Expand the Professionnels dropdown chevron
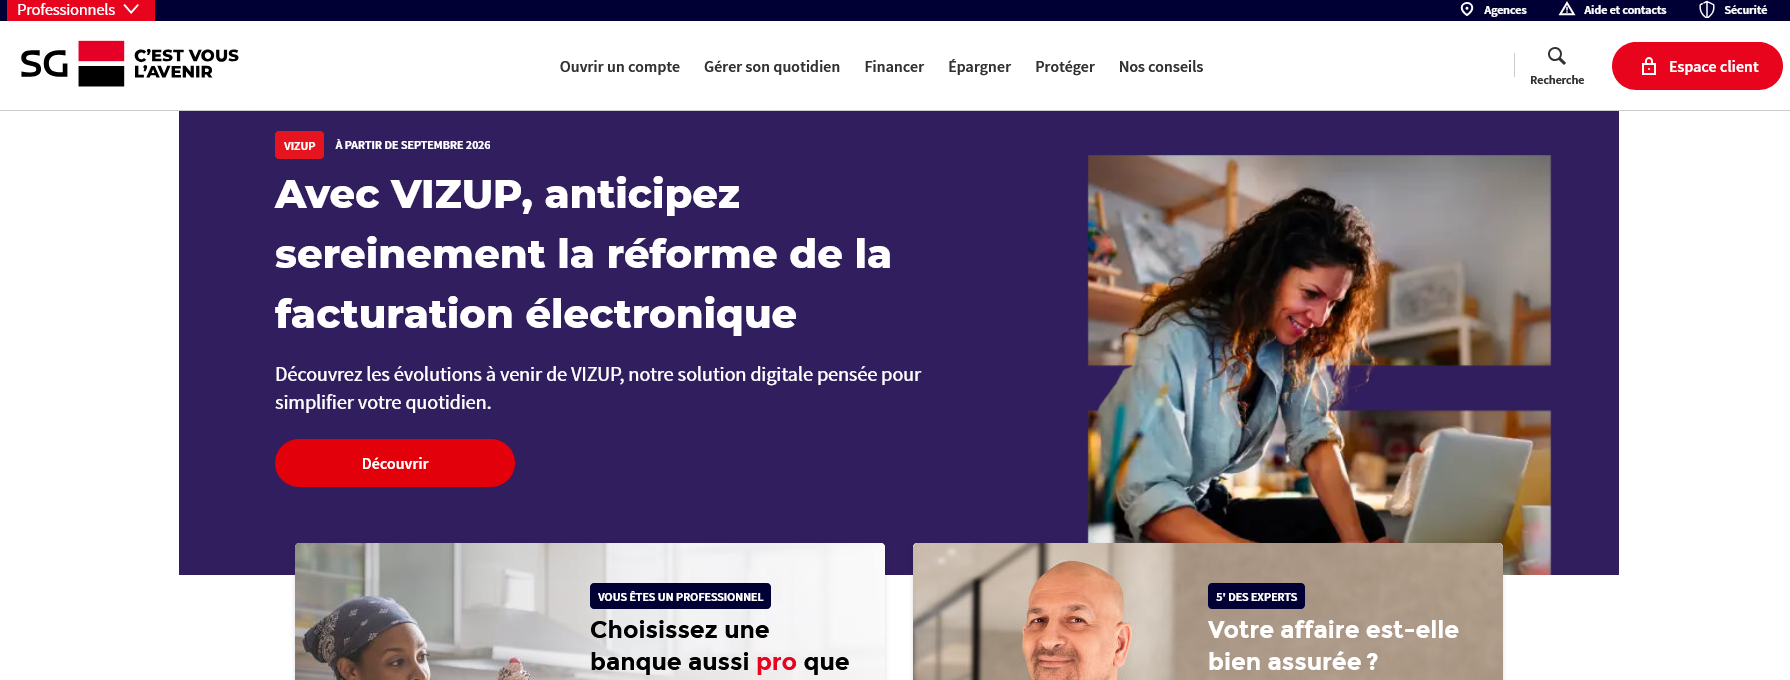This screenshot has height=680, width=1790. [x=131, y=9]
